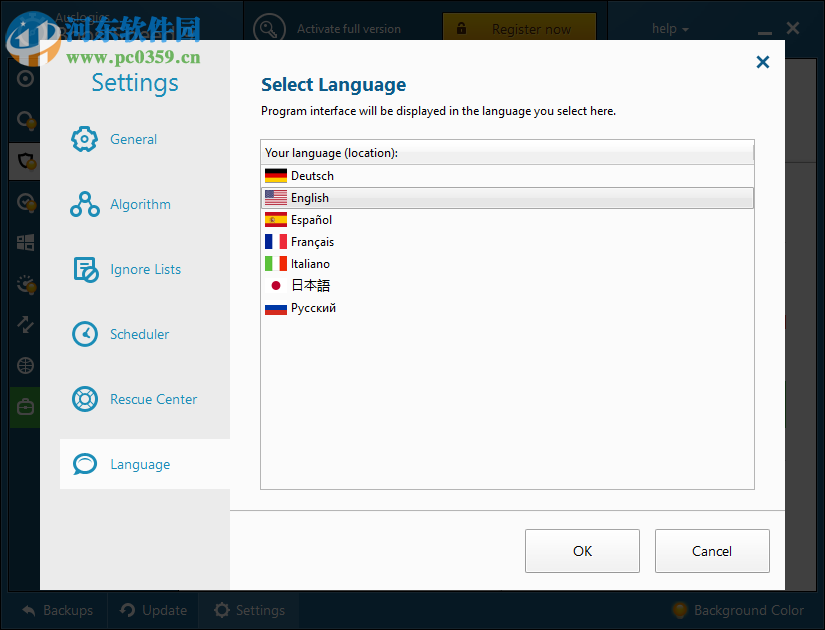Click Update in the bottom bar

153,611
